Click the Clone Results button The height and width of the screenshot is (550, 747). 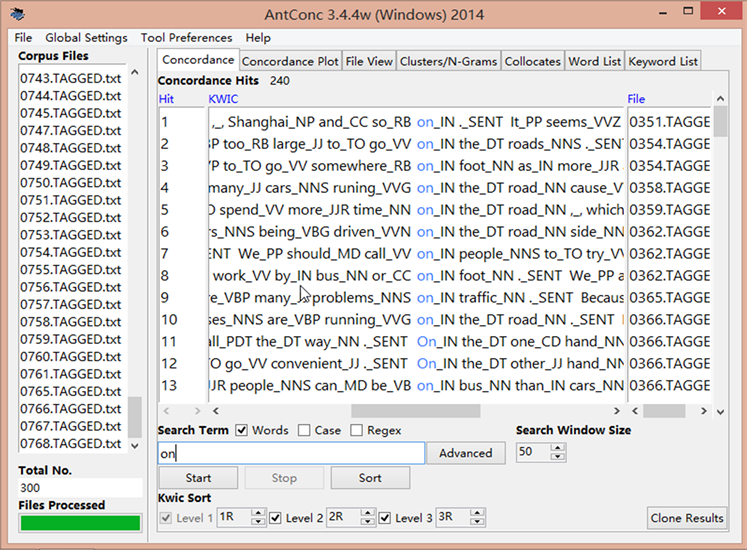[x=687, y=518]
